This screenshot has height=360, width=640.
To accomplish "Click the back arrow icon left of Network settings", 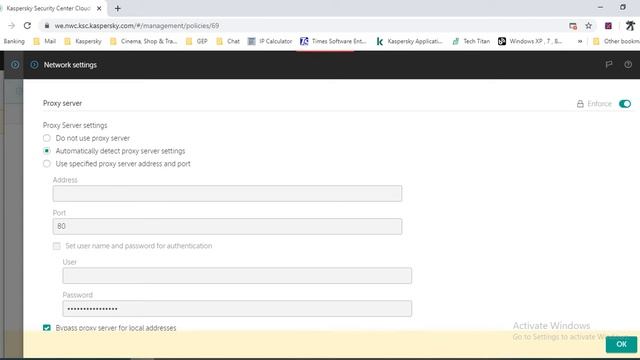I will tap(34, 64).
